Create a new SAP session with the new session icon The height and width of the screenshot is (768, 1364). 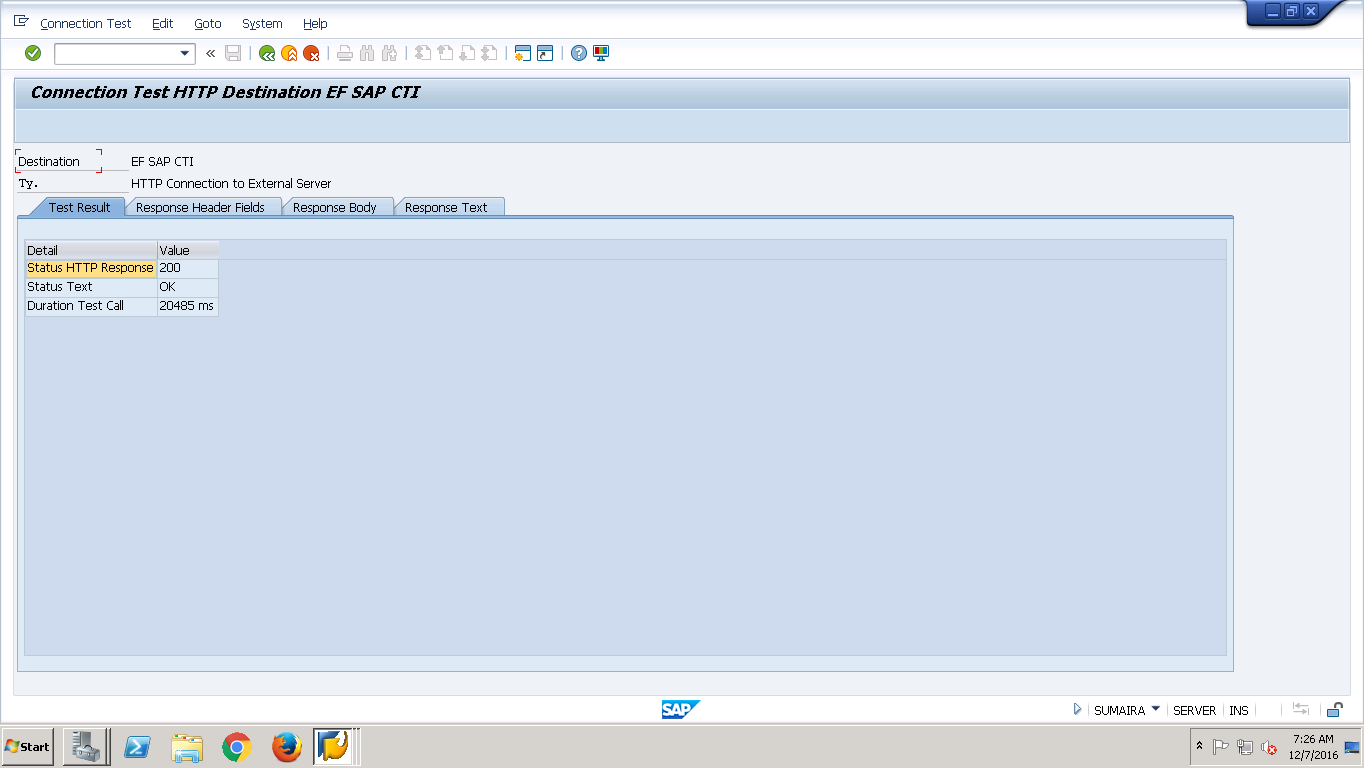pyautogui.click(x=521, y=53)
